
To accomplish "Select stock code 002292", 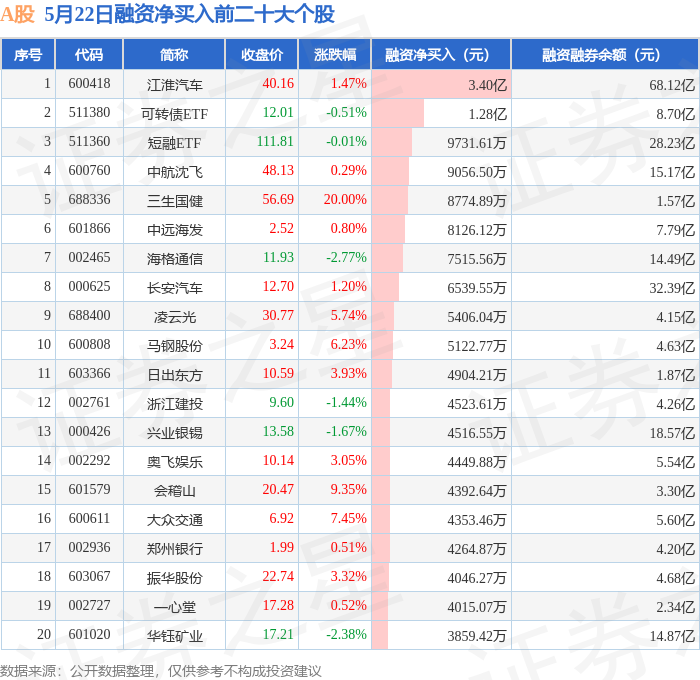I will pyautogui.click(x=89, y=461).
